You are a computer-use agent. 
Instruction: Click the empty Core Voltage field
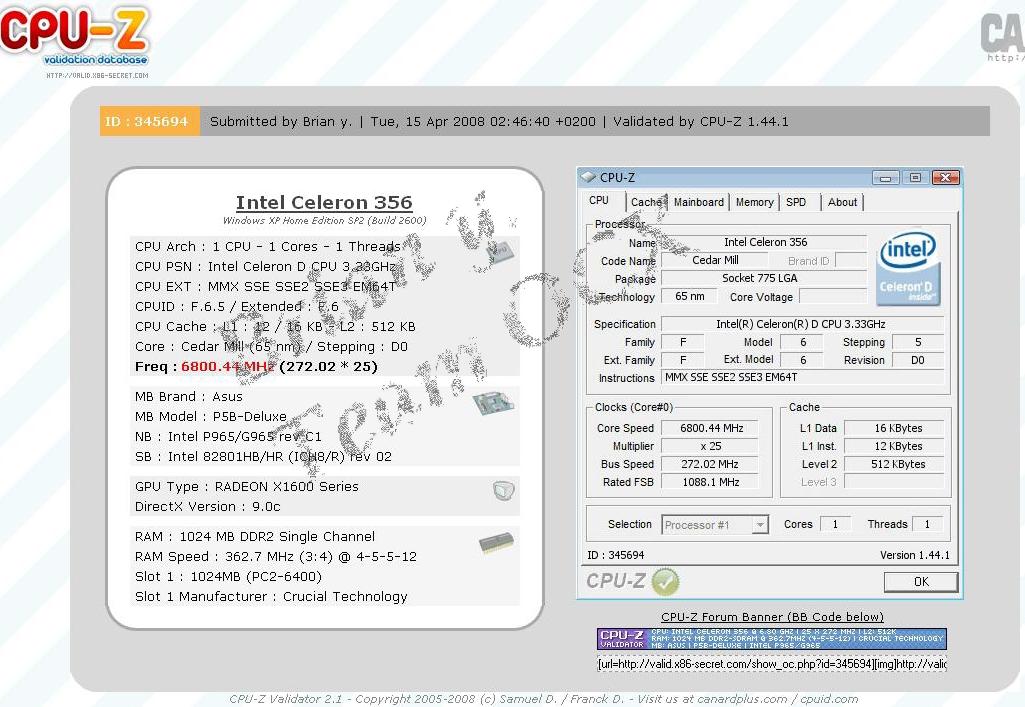[833, 297]
